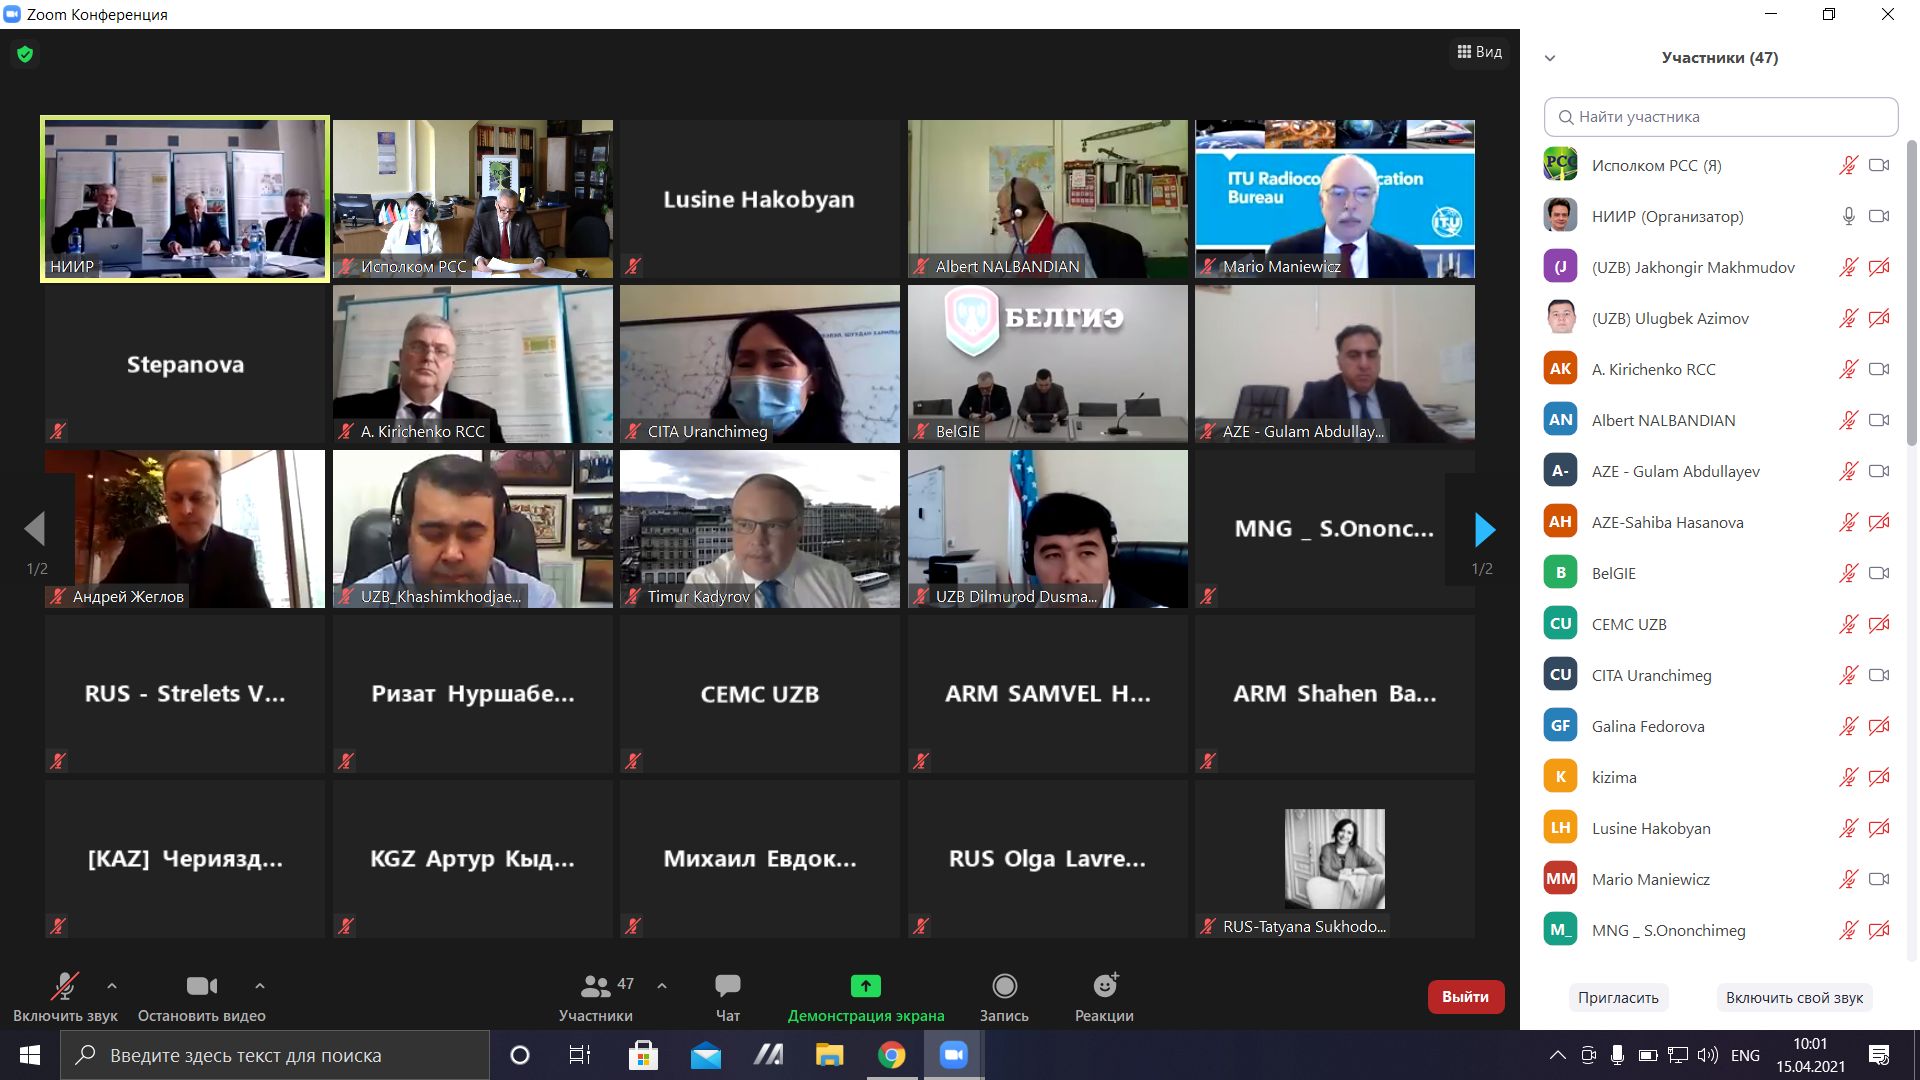This screenshot has height=1080, width=1920.
Task: Click disabled camera icon of Galina Fedorova
Action: [x=1879, y=726]
